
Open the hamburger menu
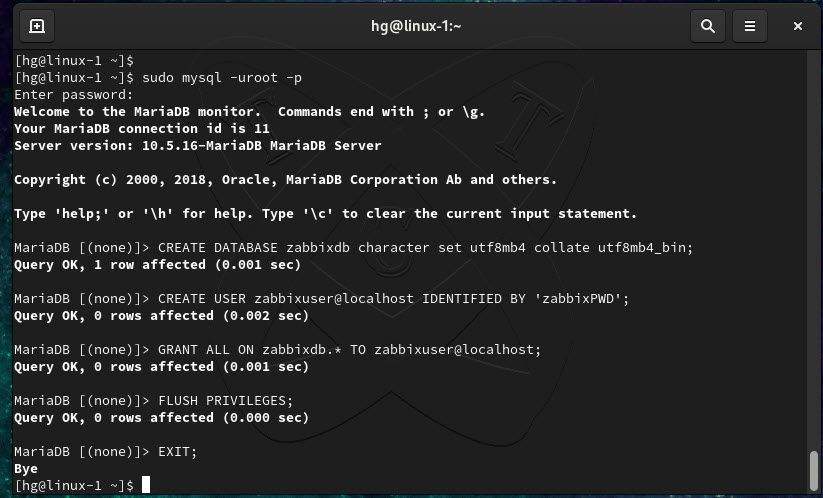(750, 26)
